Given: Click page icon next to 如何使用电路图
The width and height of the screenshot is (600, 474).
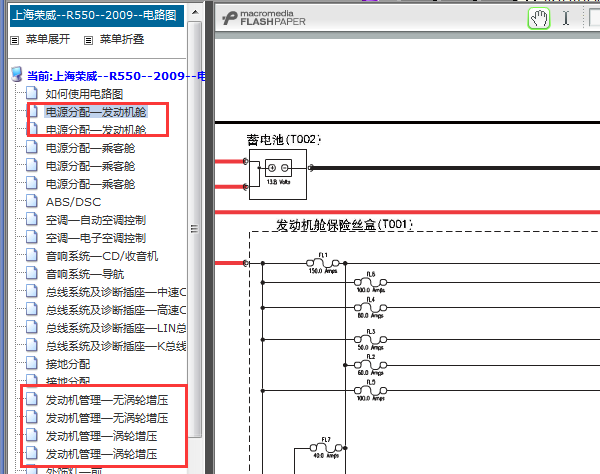Looking at the screenshot, I should click(x=32, y=93).
